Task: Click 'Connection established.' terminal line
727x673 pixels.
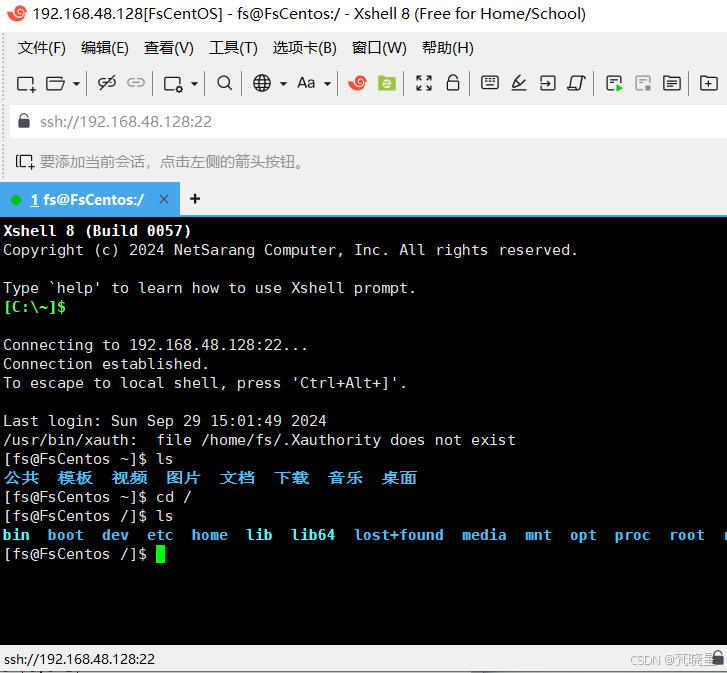Action: coord(106,364)
